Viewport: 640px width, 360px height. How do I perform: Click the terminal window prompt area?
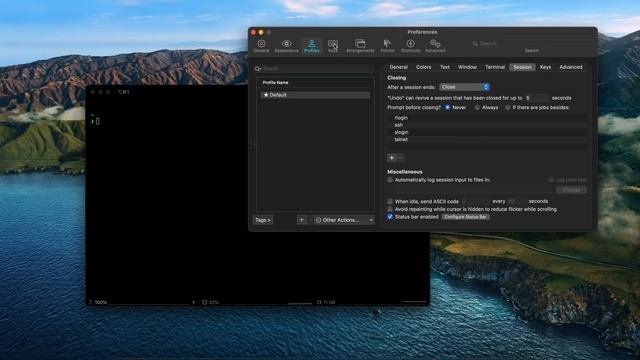coord(95,121)
